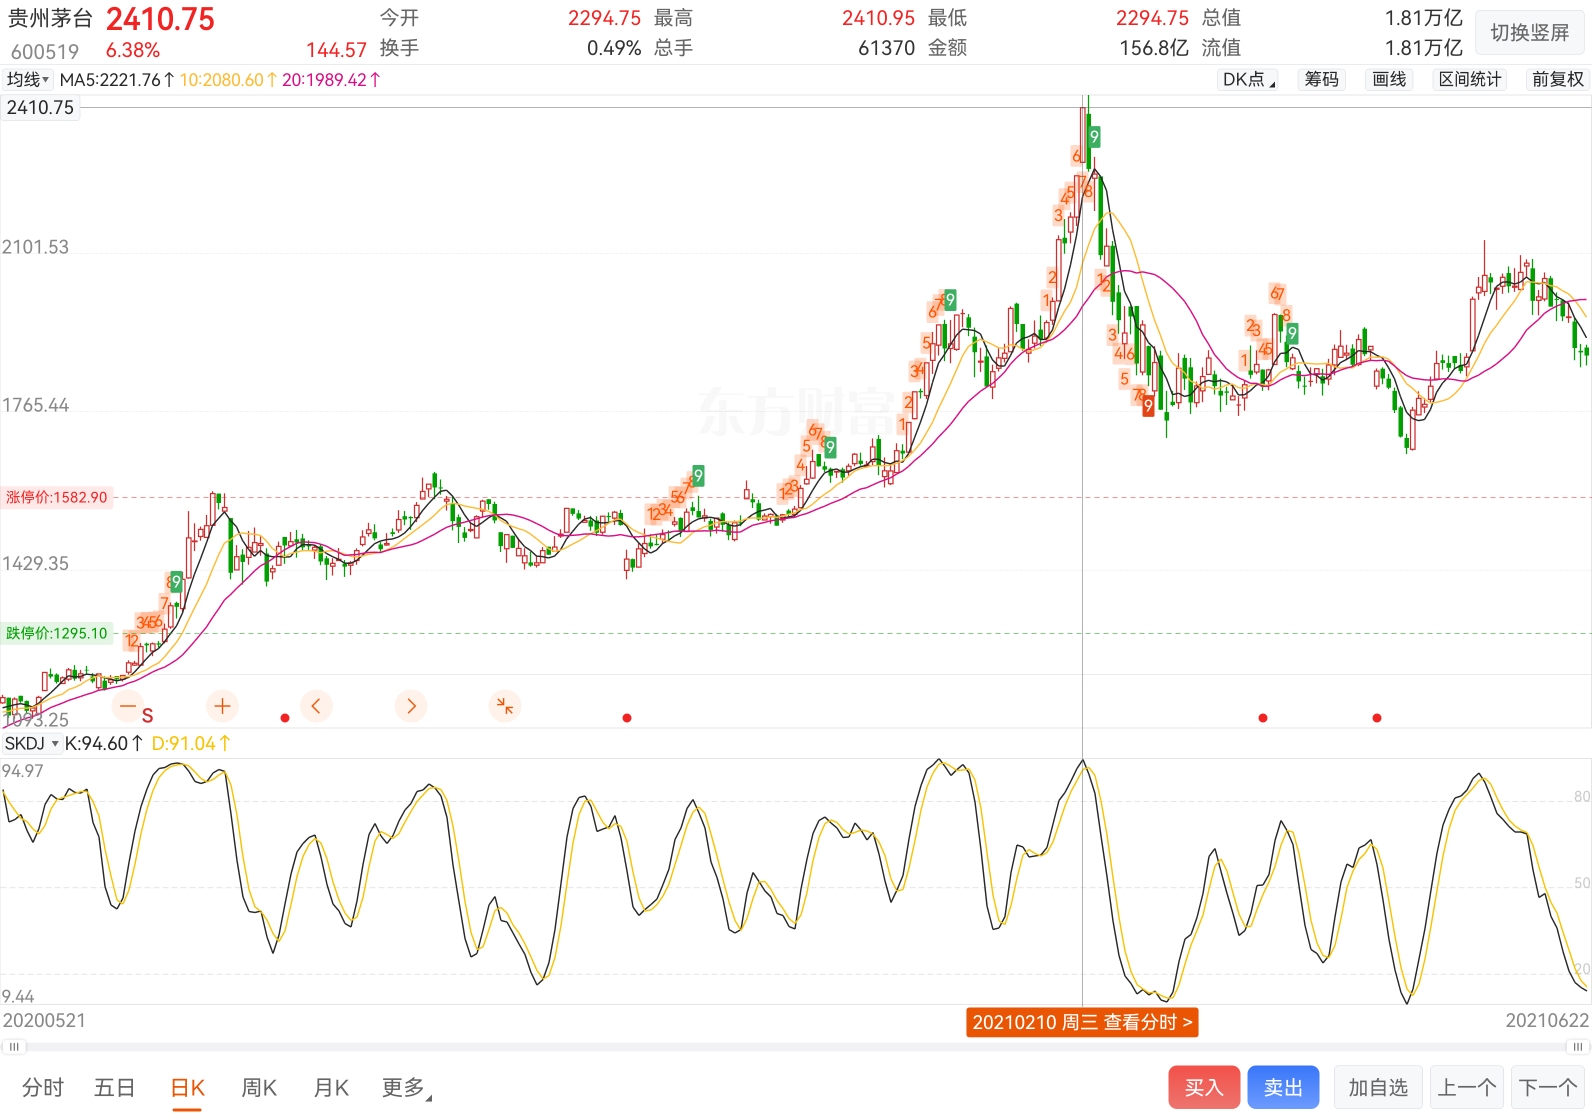The width and height of the screenshot is (1592, 1116).
Task: Switch to the 五日 tab
Action: [114, 1087]
